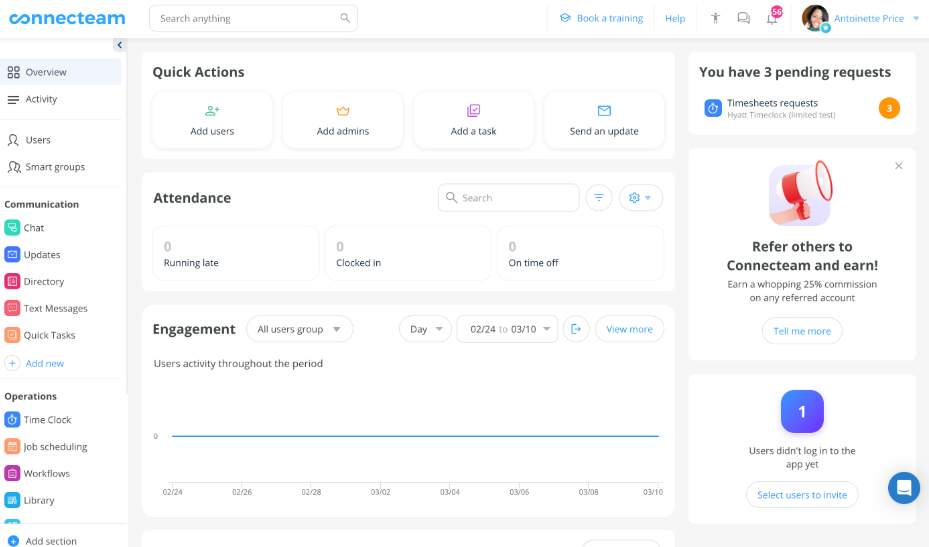This screenshot has height=547, width=929.
Task: Click Select users to invite
Action: click(x=802, y=495)
